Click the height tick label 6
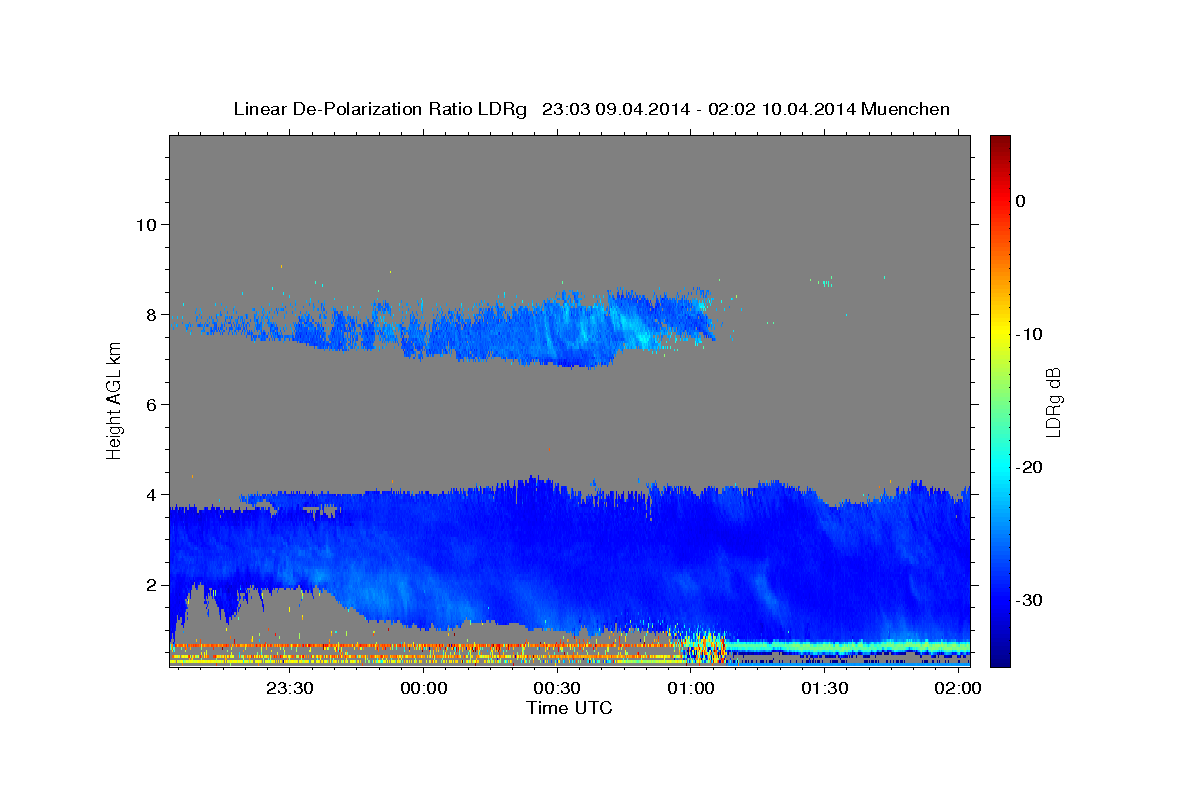Screen dimensions: 1200x800 [151, 404]
